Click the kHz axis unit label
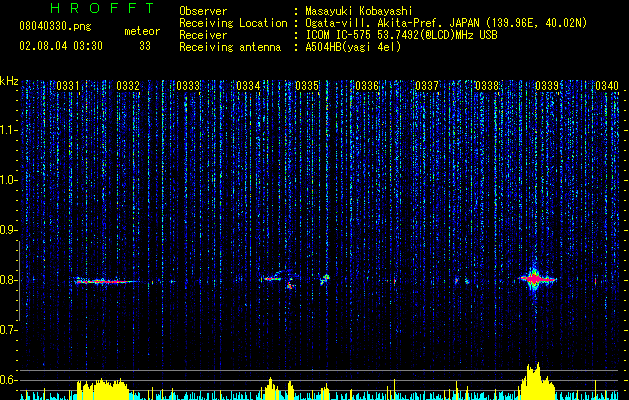The width and height of the screenshot is (629, 400). point(9,81)
